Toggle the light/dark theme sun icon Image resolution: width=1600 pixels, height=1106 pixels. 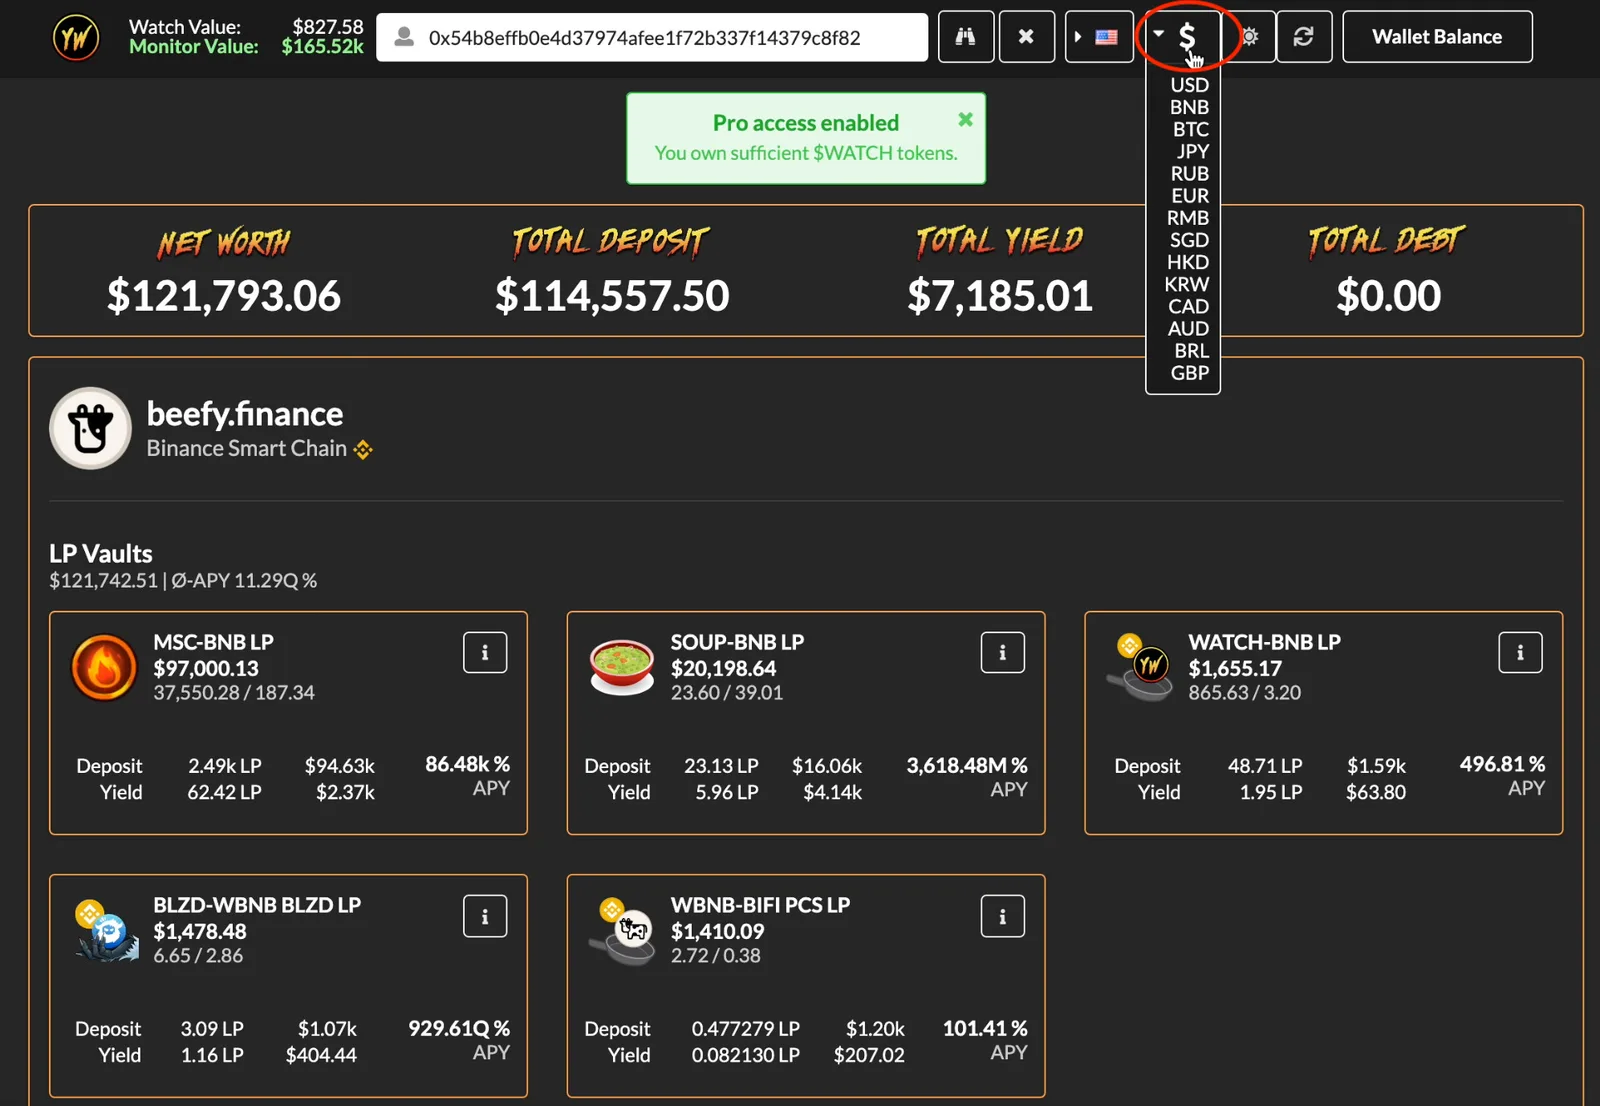pos(1249,37)
